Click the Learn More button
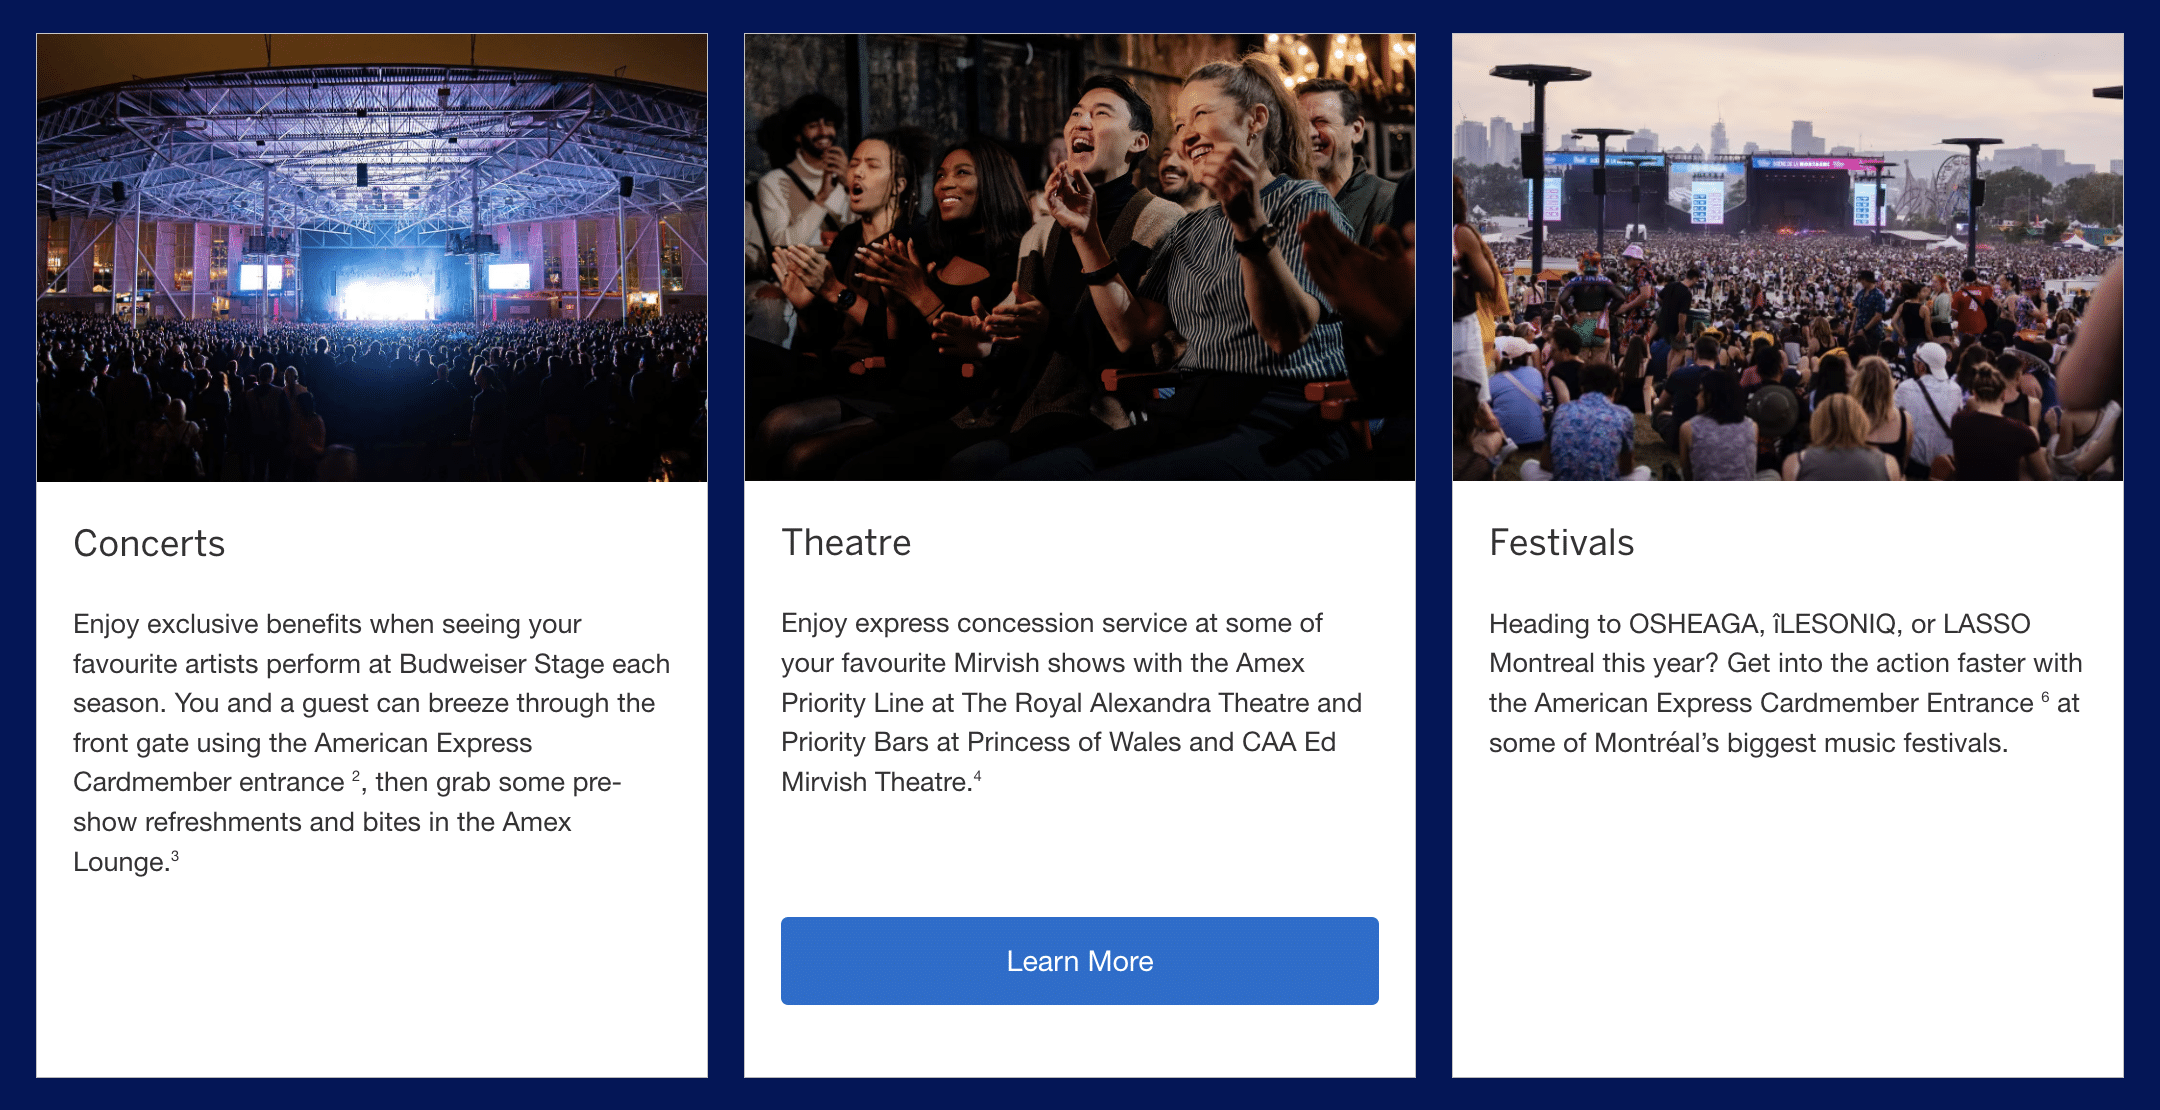 tap(1079, 961)
